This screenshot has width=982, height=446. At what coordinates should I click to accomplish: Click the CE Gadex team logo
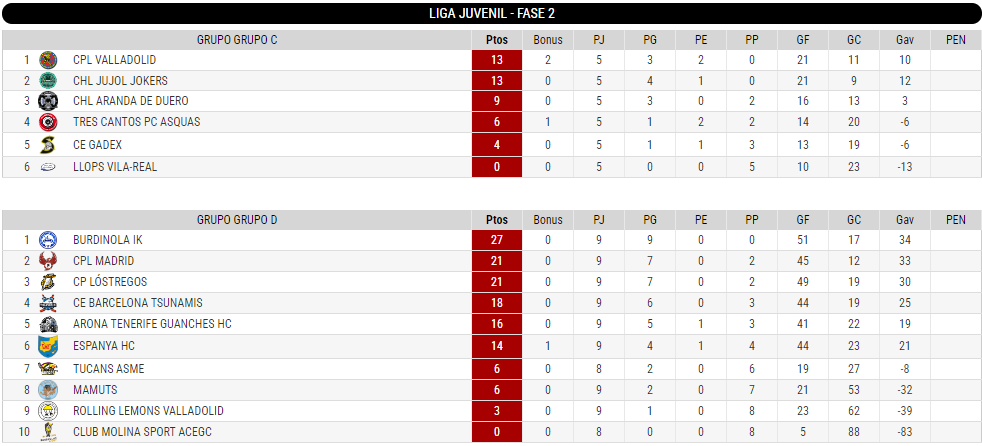pos(48,145)
